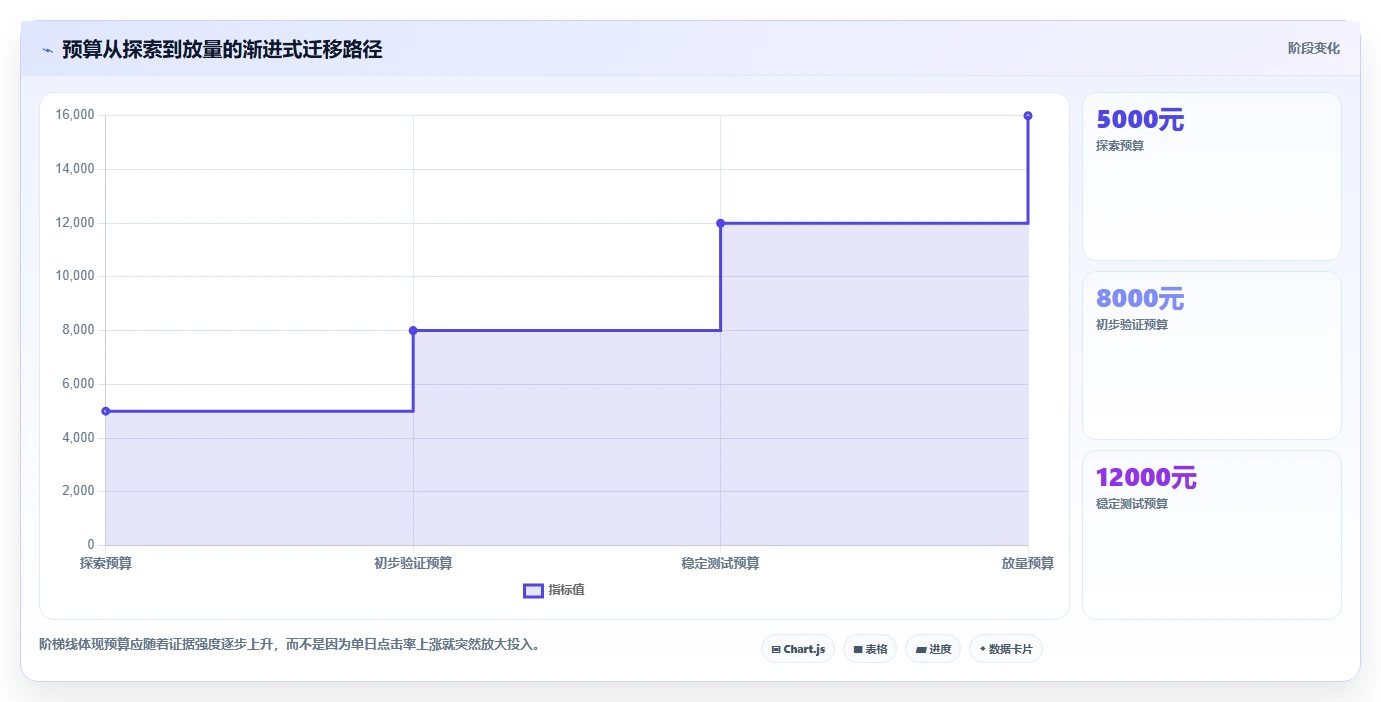1381x702 pixels.
Task: Click the lightning icon beside the title
Action: pyautogui.click(x=47, y=49)
